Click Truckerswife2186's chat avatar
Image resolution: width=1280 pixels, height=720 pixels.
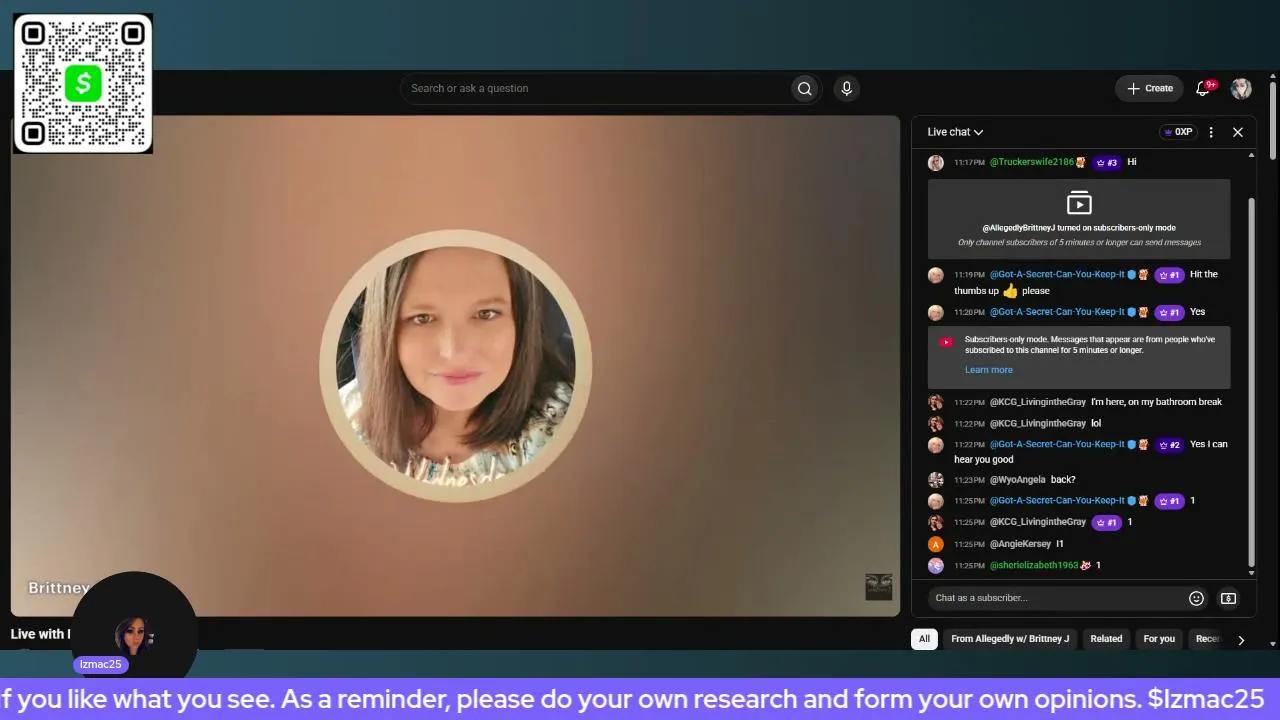click(x=935, y=163)
